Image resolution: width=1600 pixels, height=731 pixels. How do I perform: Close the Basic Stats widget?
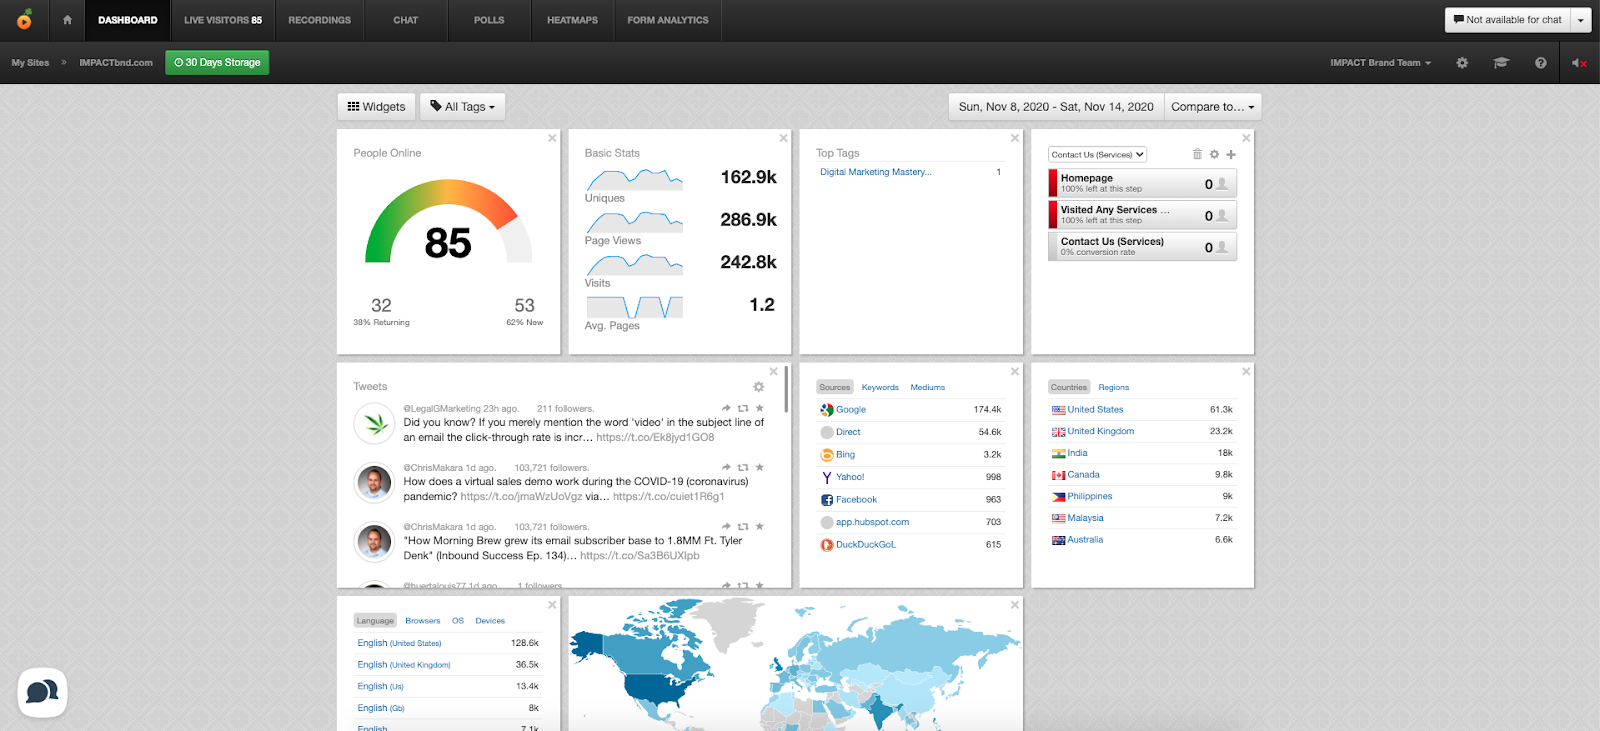783,138
